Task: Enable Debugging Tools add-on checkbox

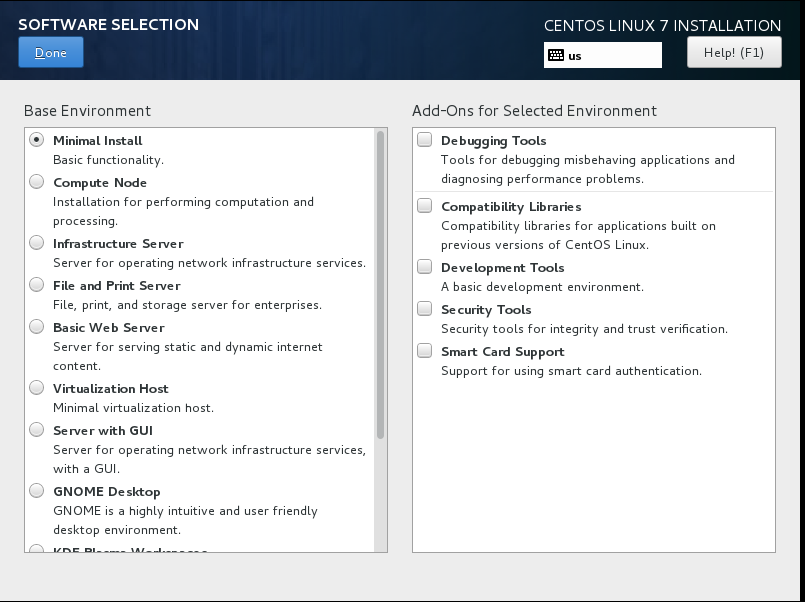Action: (x=425, y=140)
